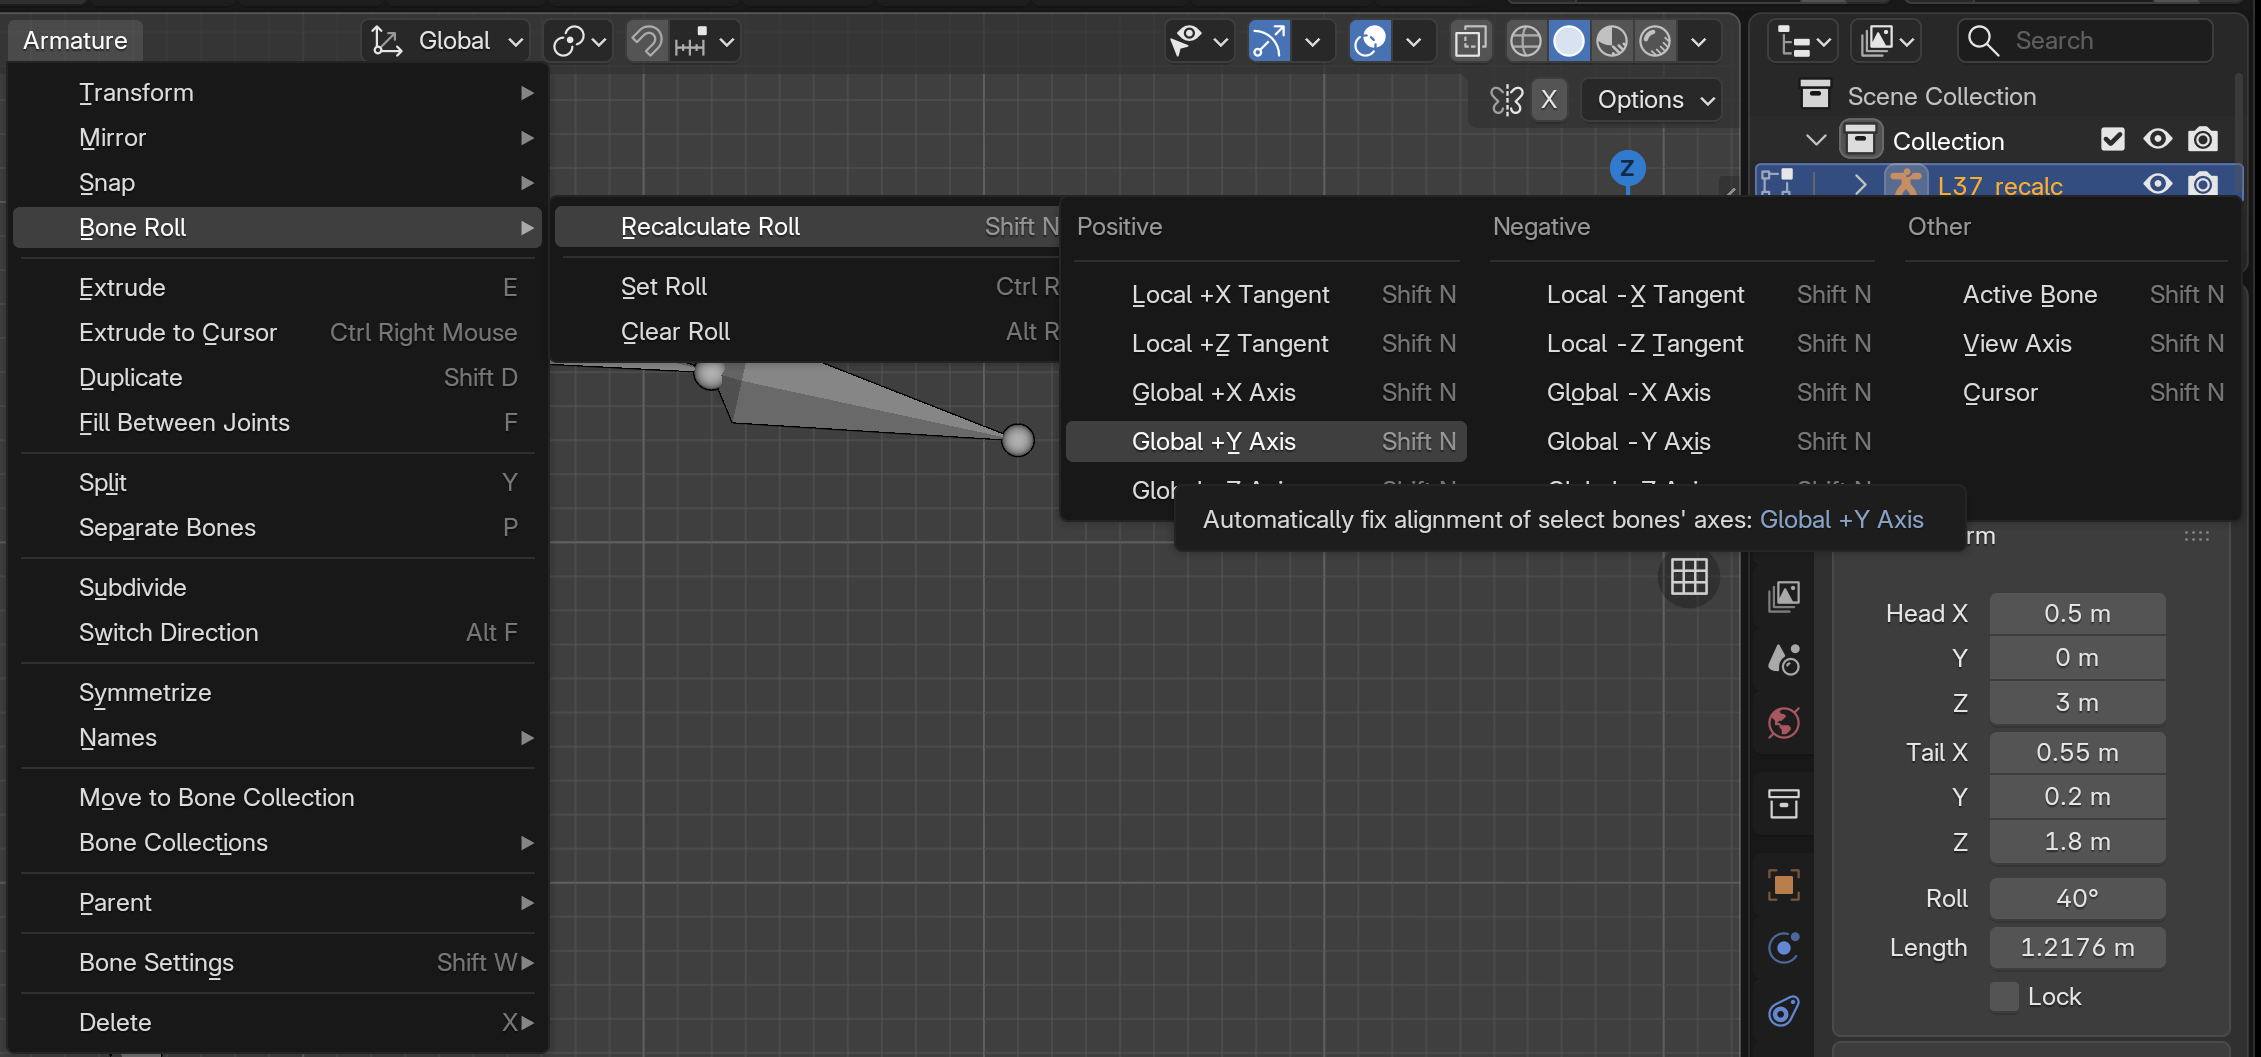Choose Cursor roll option
This screenshot has width=2261, height=1057.
tap(2069, 393)
